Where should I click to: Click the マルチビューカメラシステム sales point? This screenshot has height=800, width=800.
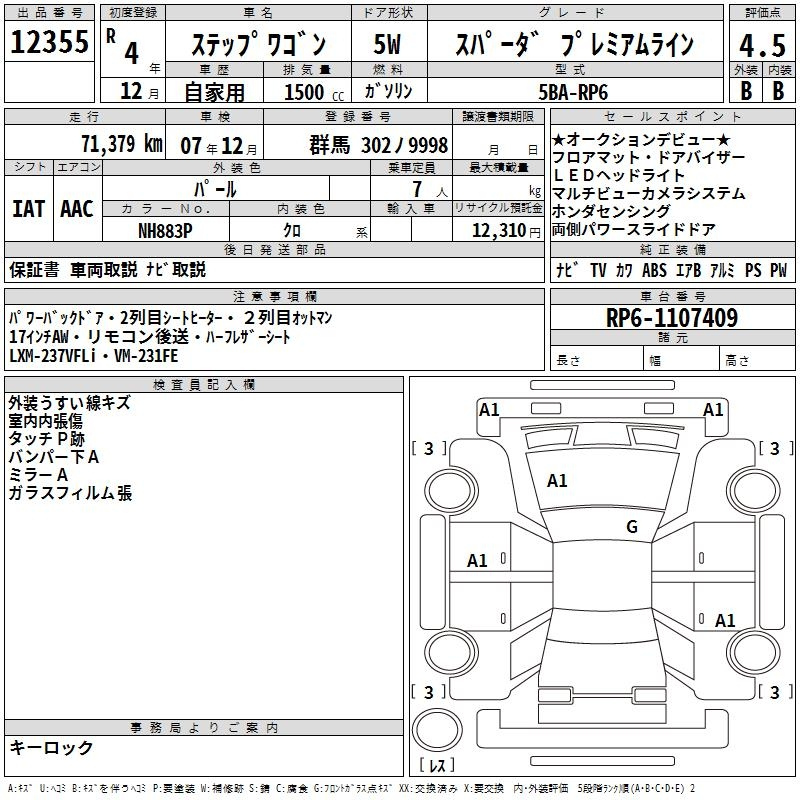pyautogui.click(x=648, y=193)
